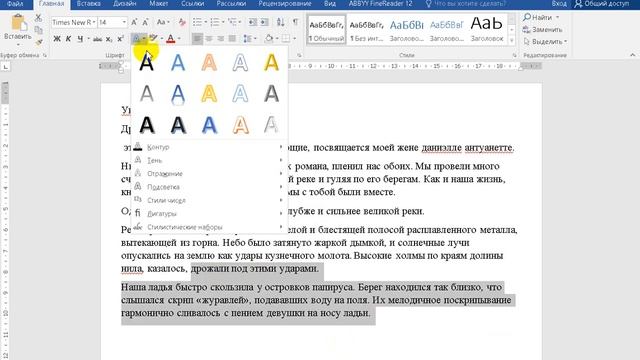Click the Общий доступ share button
The height and width of the screenshot is (360, 640).
coord(601,4)
